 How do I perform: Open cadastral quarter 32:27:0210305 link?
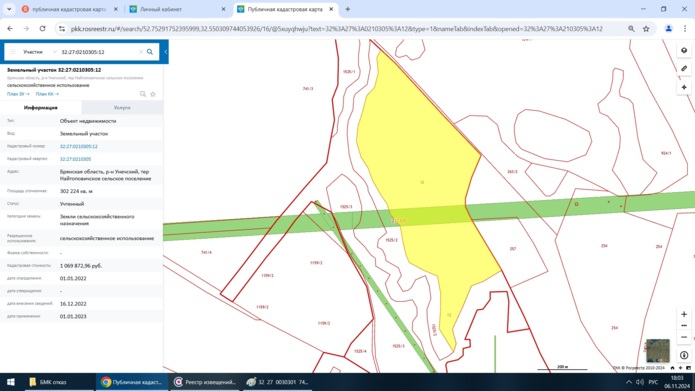(75, 159)
